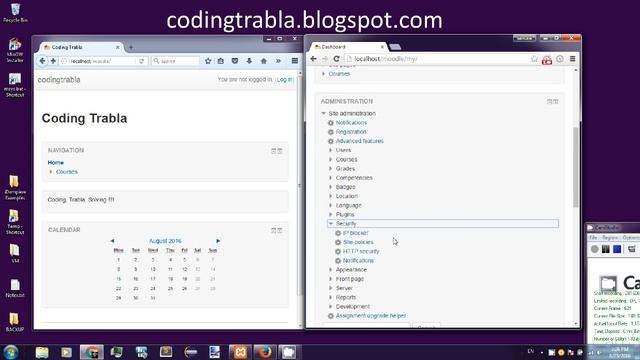The image size is (640, 360).
Task: Open File Explorer from taskbar
Action: (42, 352)
